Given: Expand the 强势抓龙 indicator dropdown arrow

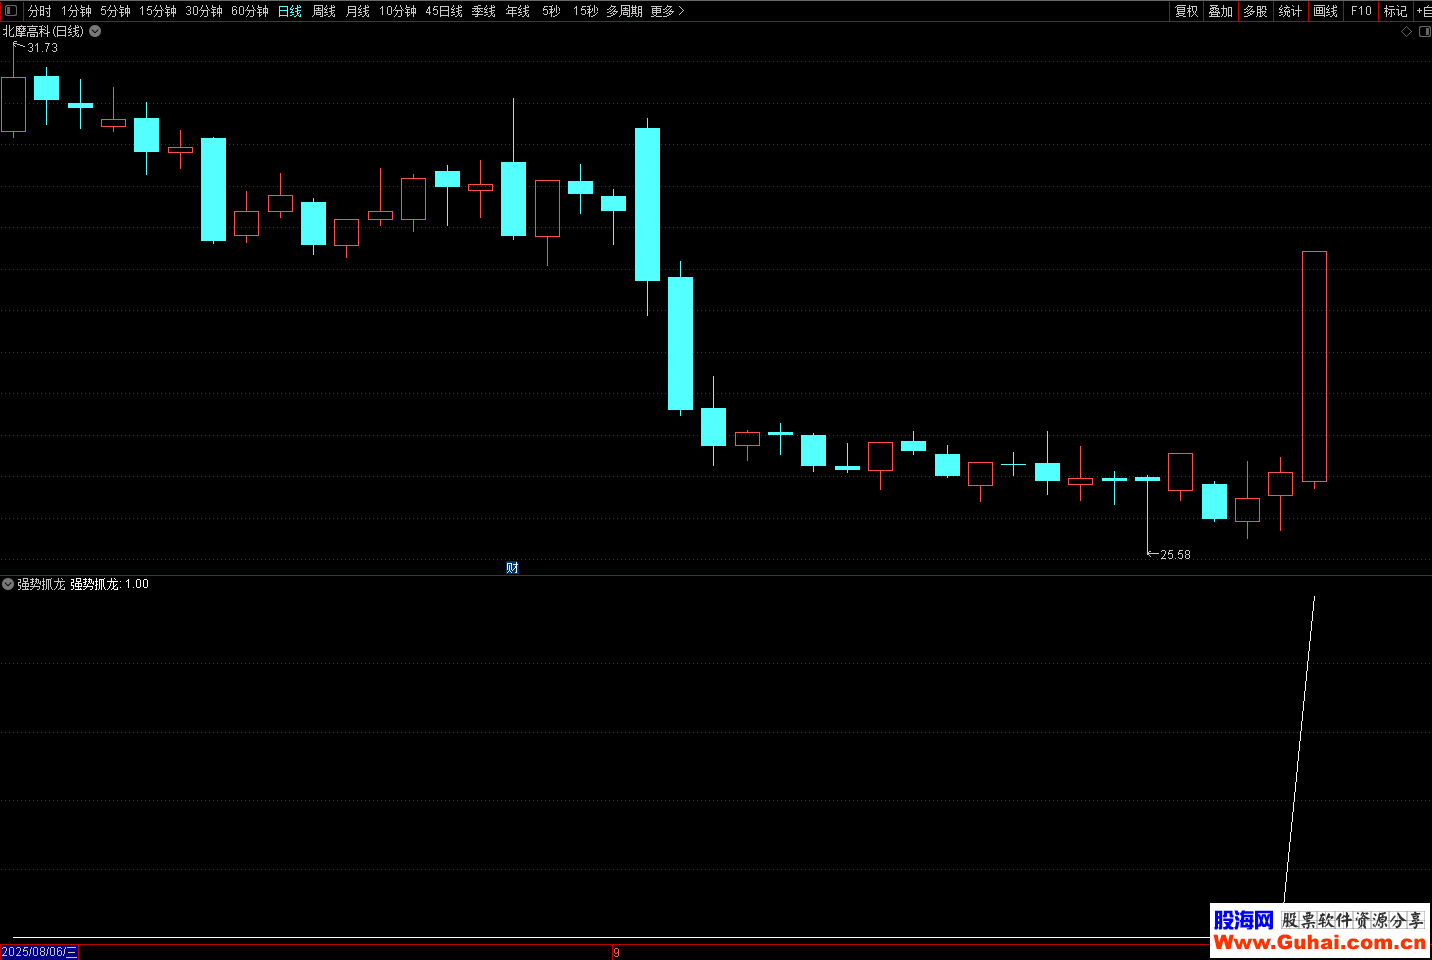Looking at the screenshot, I should (8, 584).
